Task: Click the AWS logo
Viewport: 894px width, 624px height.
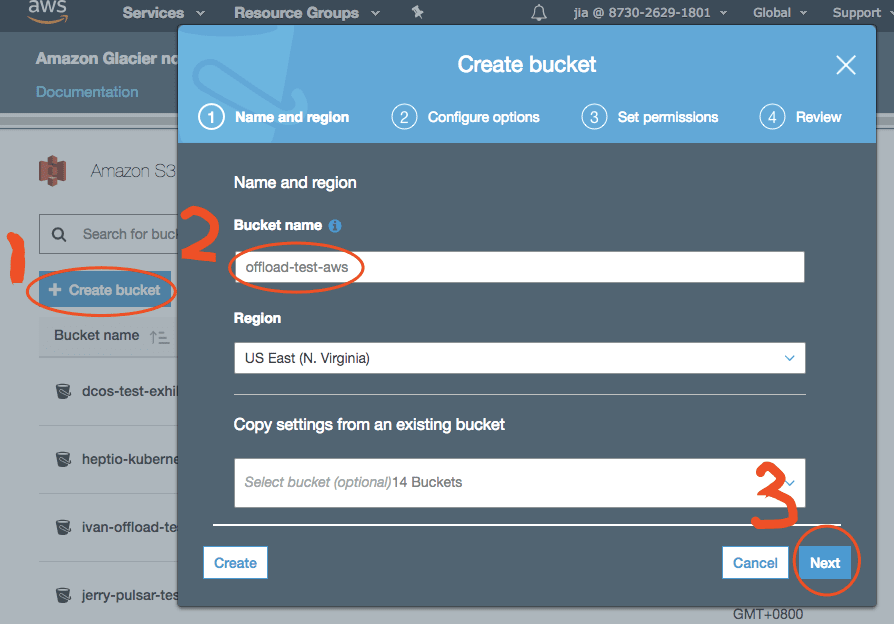Action: tap(48, 11)
